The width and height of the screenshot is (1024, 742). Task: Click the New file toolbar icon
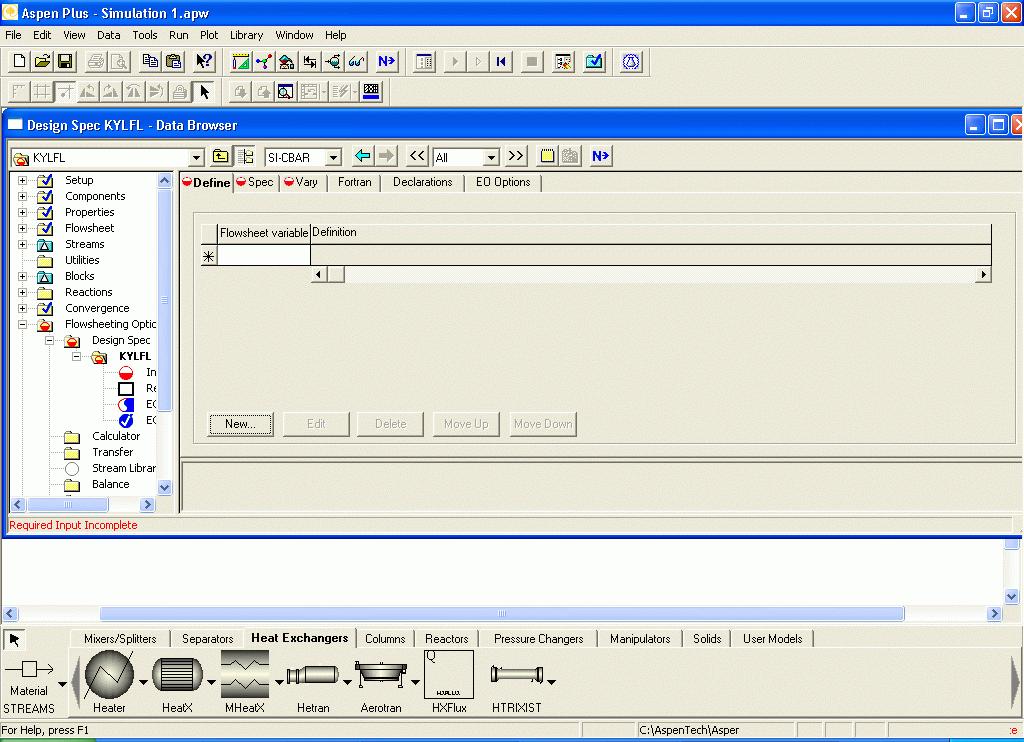pyautogui.click(x=19, y=61)
